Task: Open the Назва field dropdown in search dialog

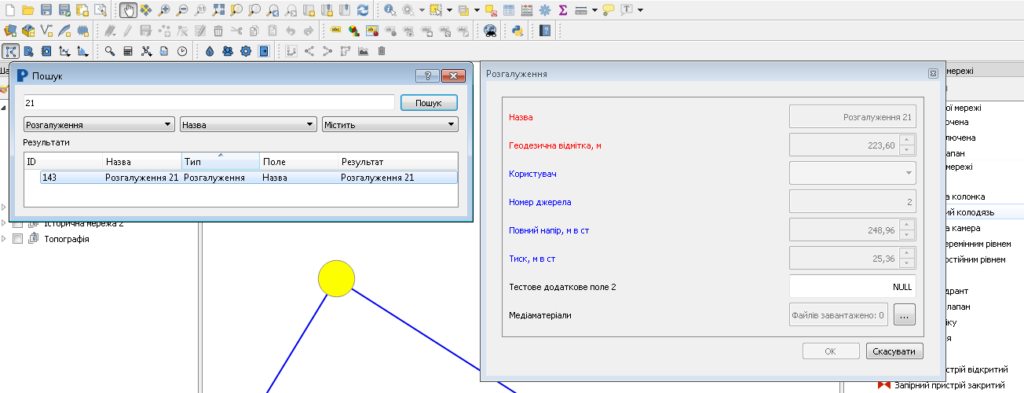Action: pos(249,125)
